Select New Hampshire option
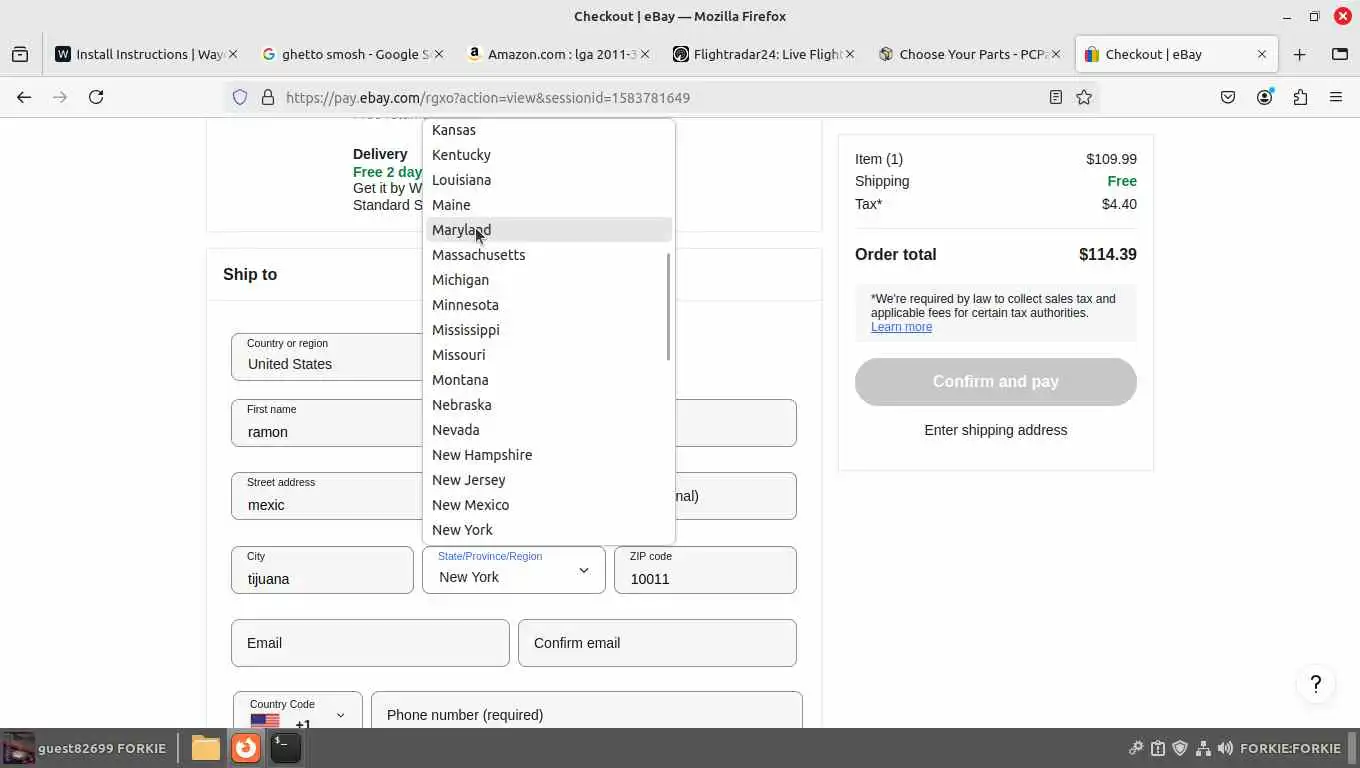The width and height of the screenshot is (1360, 768). 549,455
